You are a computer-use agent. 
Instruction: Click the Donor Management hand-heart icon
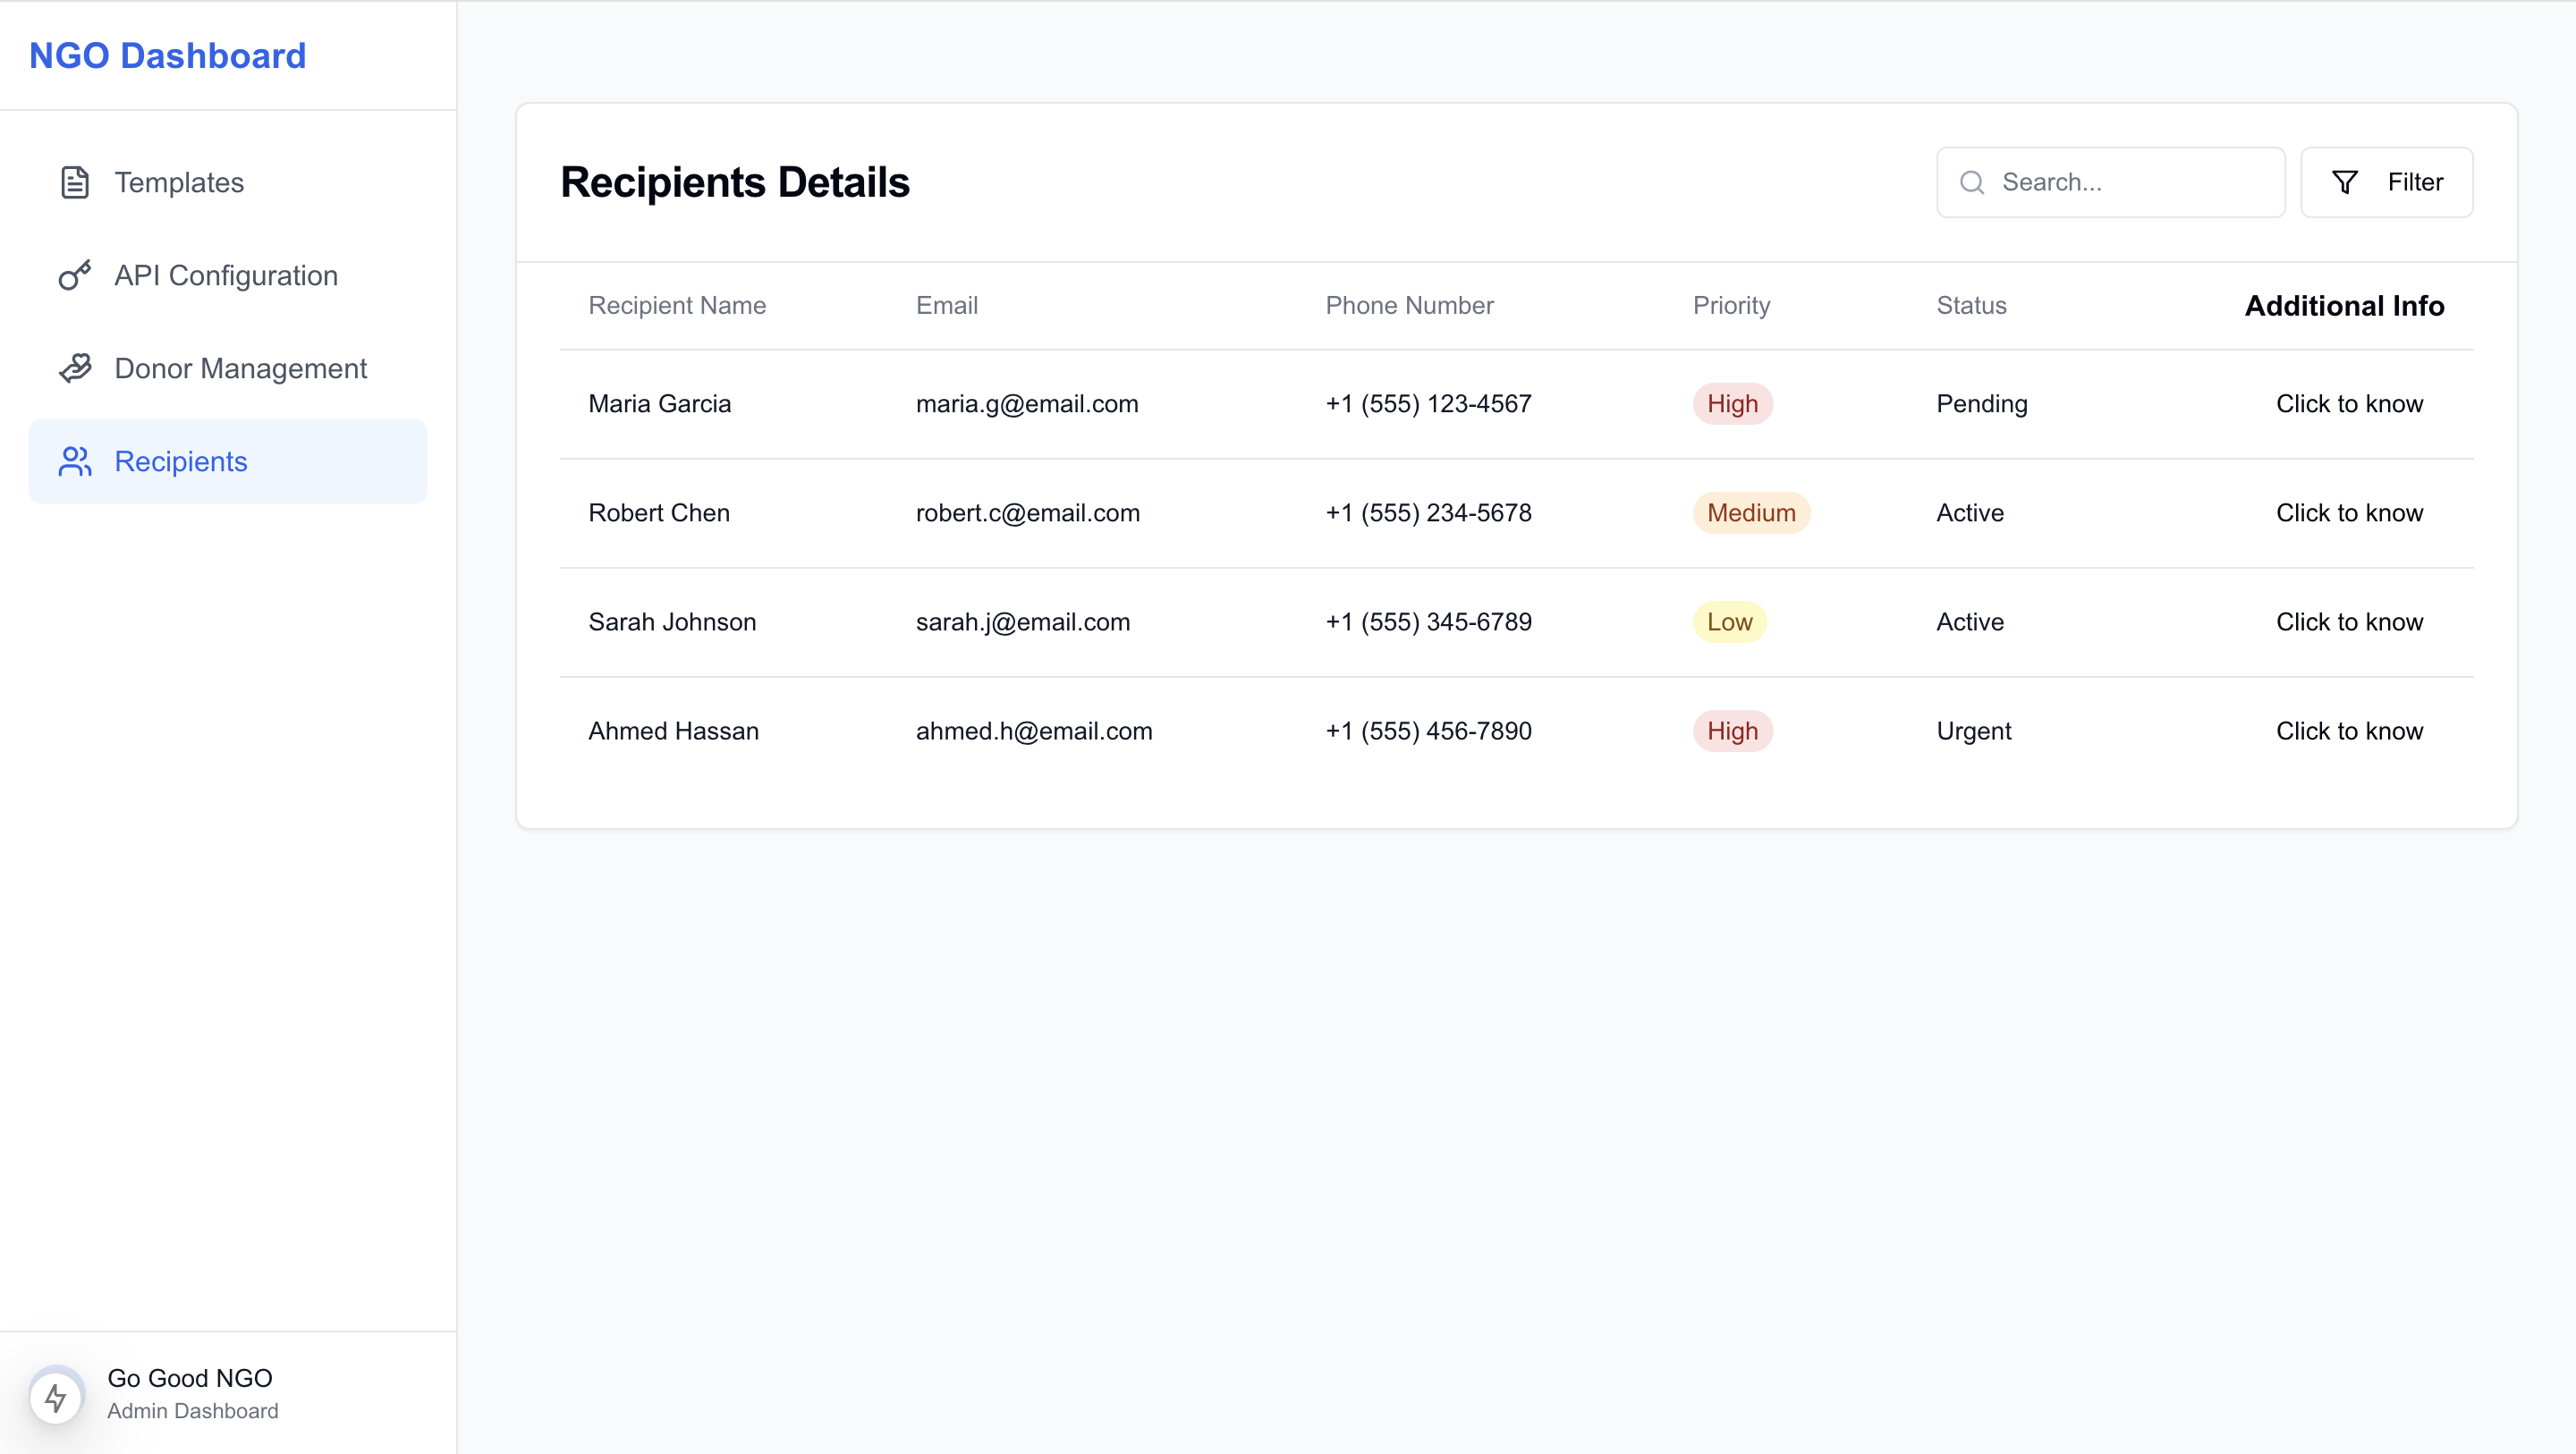75,368
